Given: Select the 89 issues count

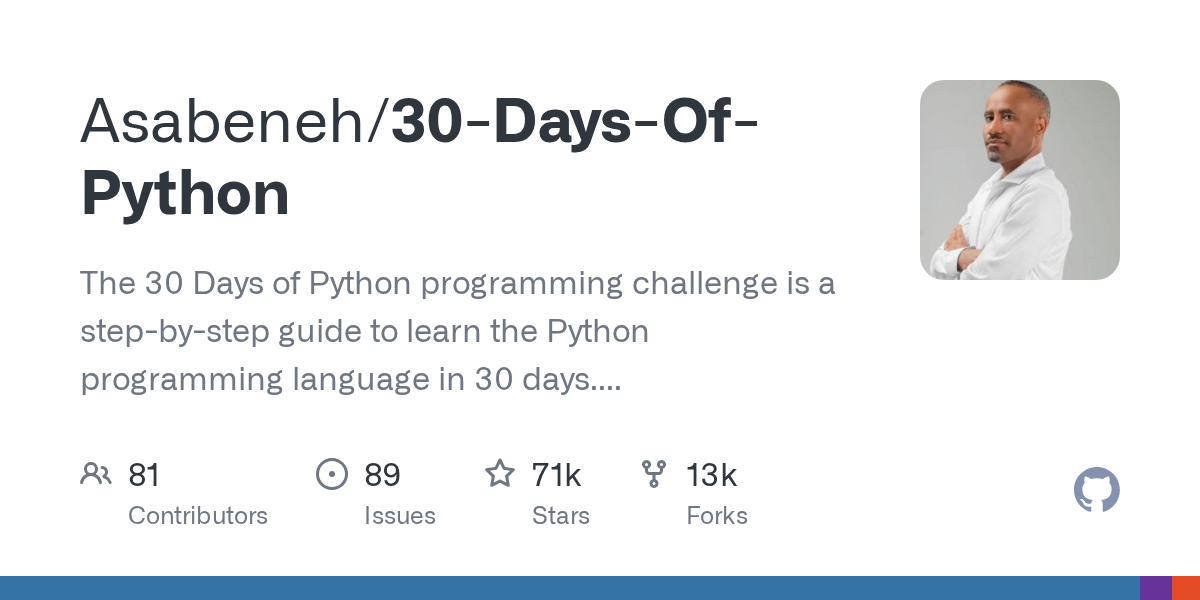Looking at the screenshot, I should pyautogui.click(x=382, y=475).
